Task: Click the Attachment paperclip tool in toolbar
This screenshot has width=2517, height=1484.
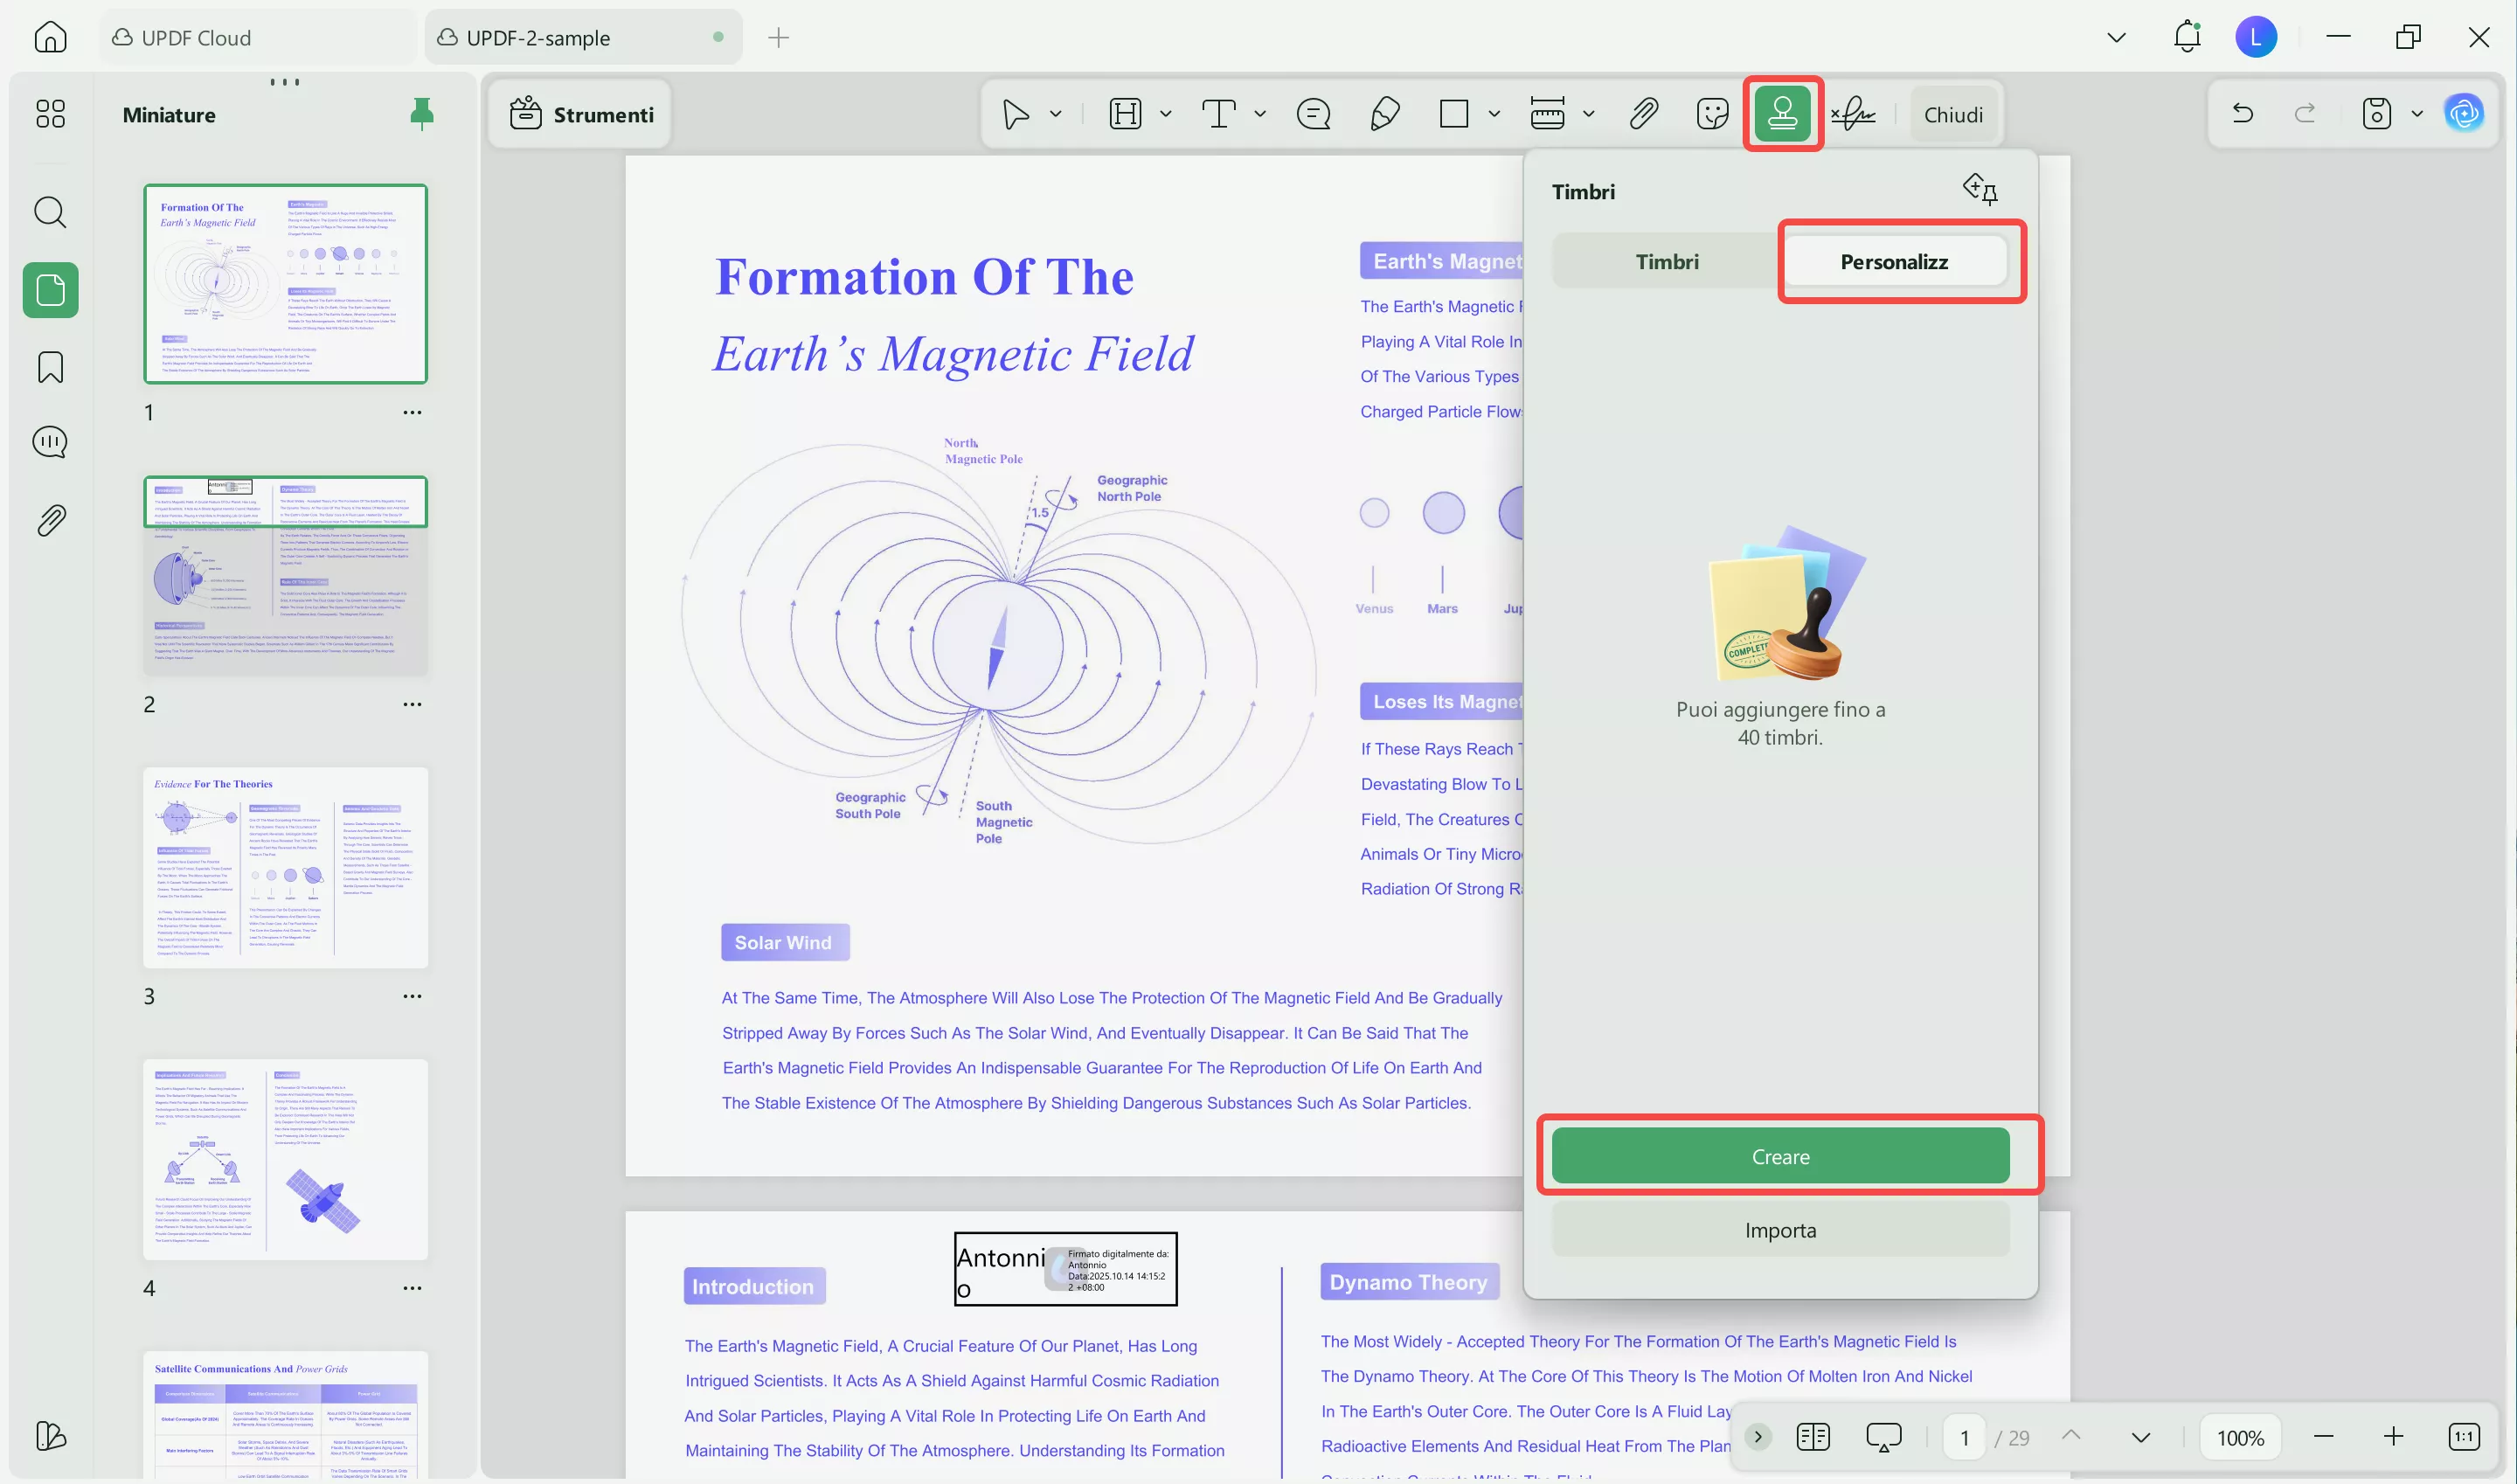Action: coord(1643,114)
